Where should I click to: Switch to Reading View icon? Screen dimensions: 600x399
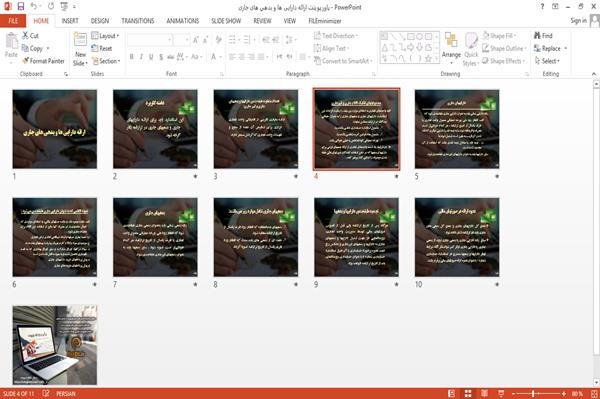[484, 394]
